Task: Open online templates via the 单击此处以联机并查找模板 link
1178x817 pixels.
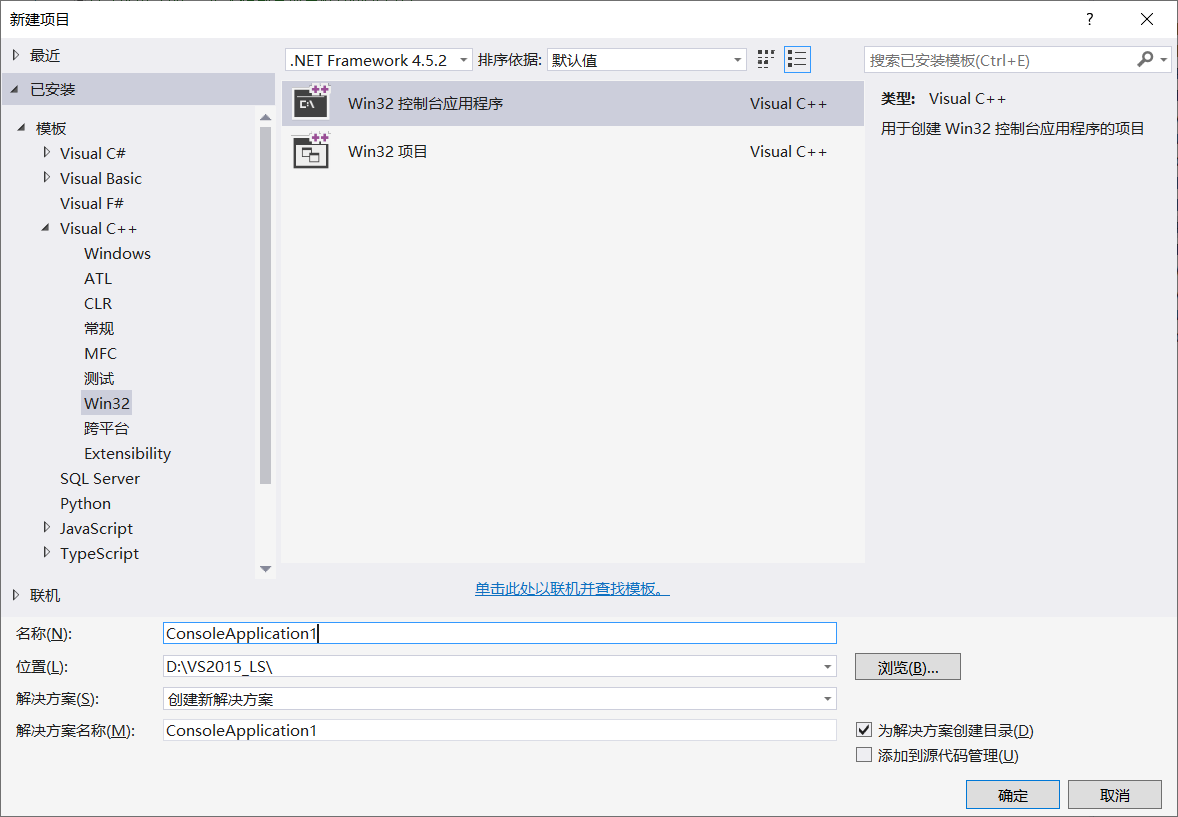Action: pos(571,589)
